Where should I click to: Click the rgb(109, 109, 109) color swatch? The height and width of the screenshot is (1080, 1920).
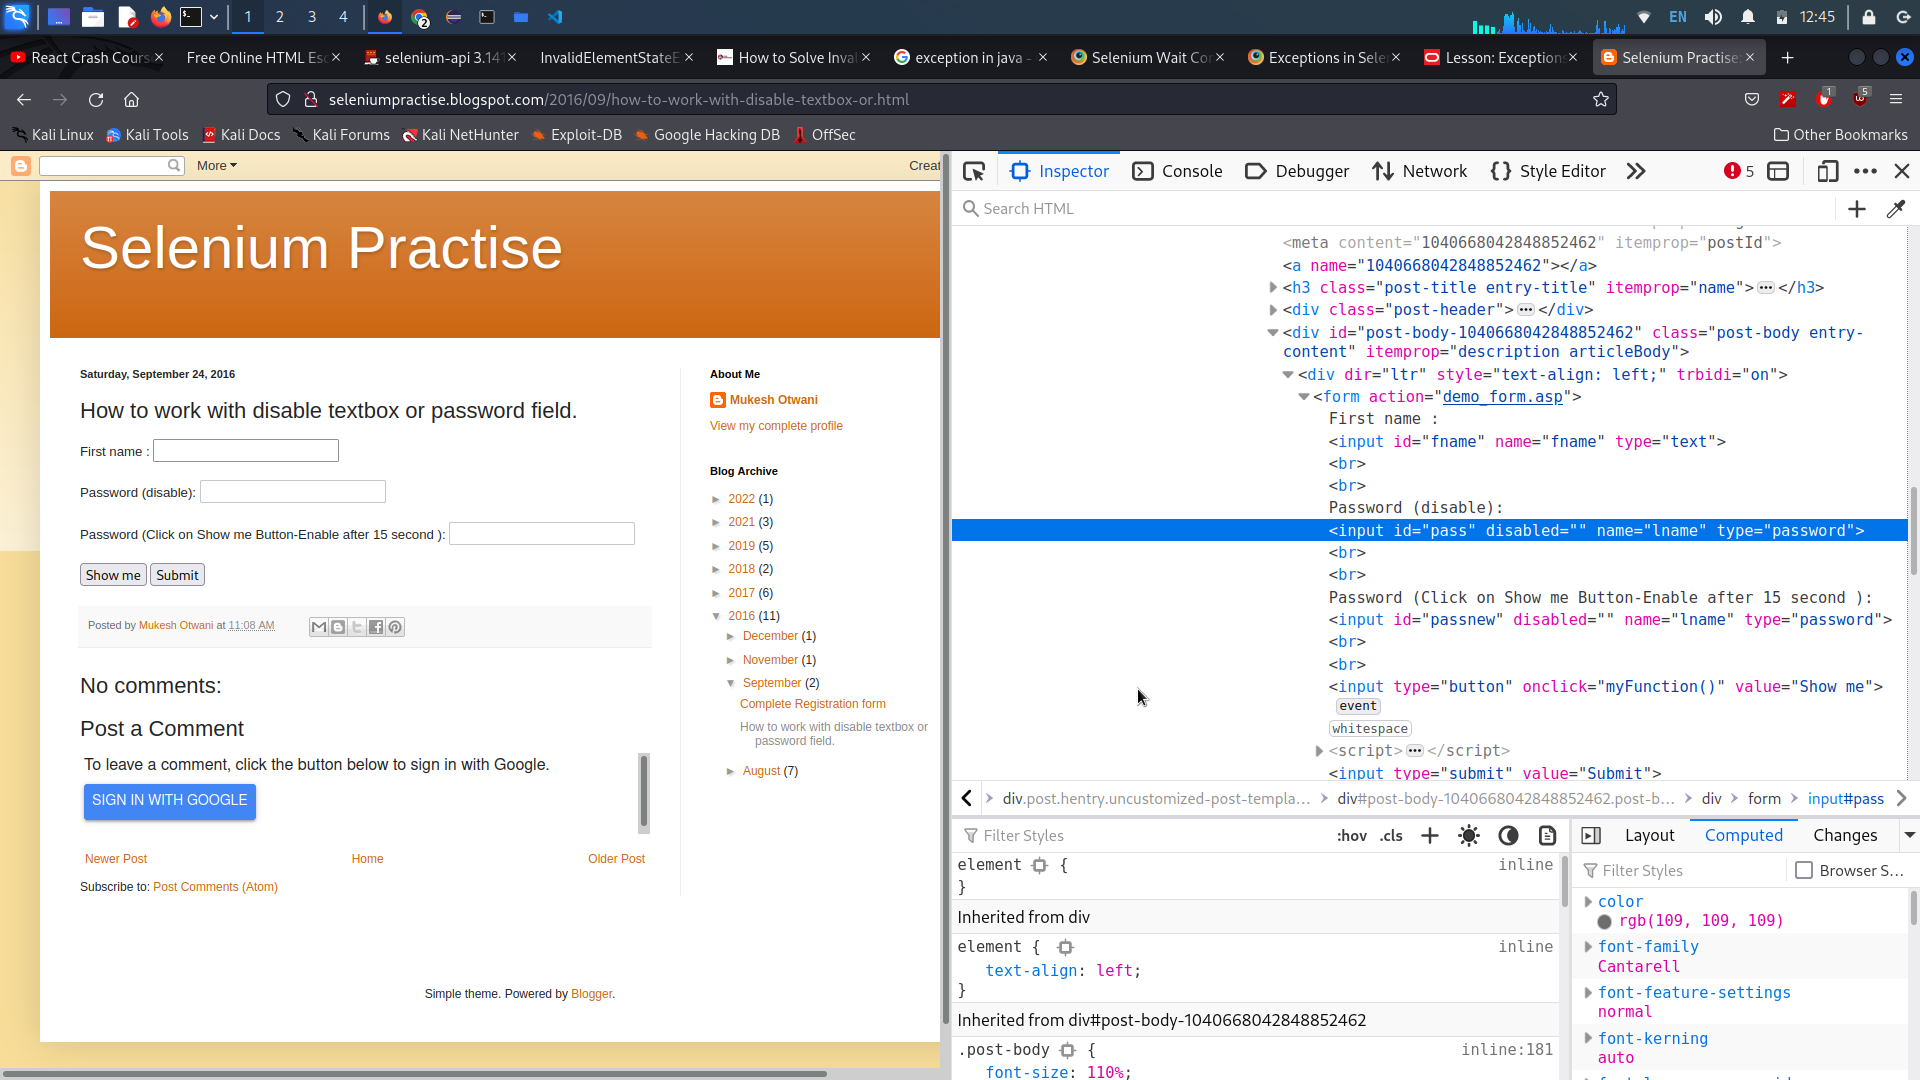click(1607, 921)
